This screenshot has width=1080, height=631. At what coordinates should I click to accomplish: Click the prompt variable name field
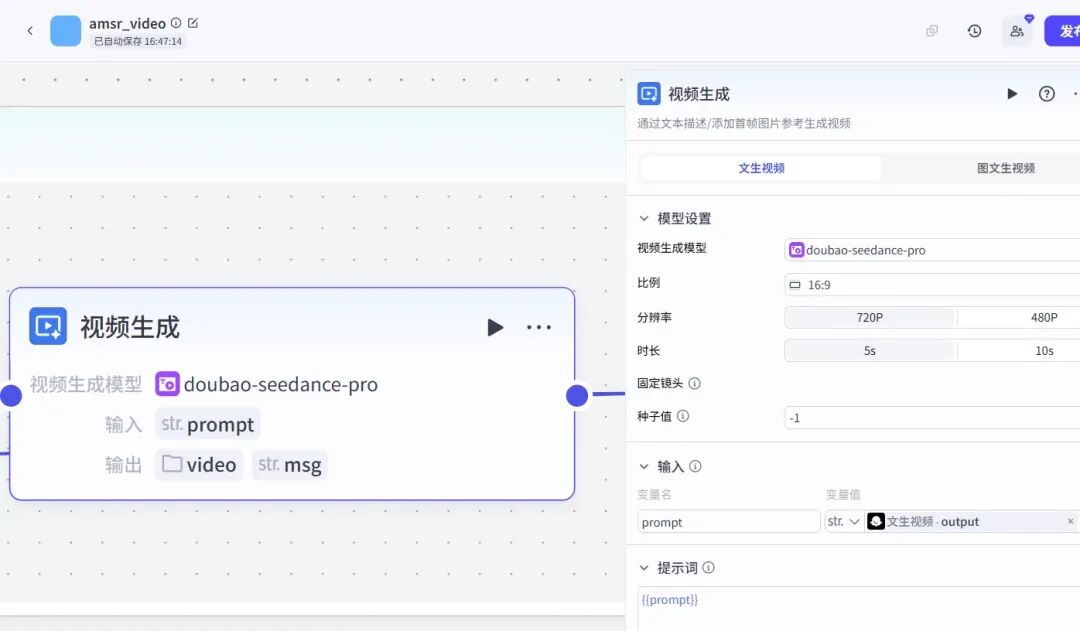pyautogui.click(x=729, y=521)
